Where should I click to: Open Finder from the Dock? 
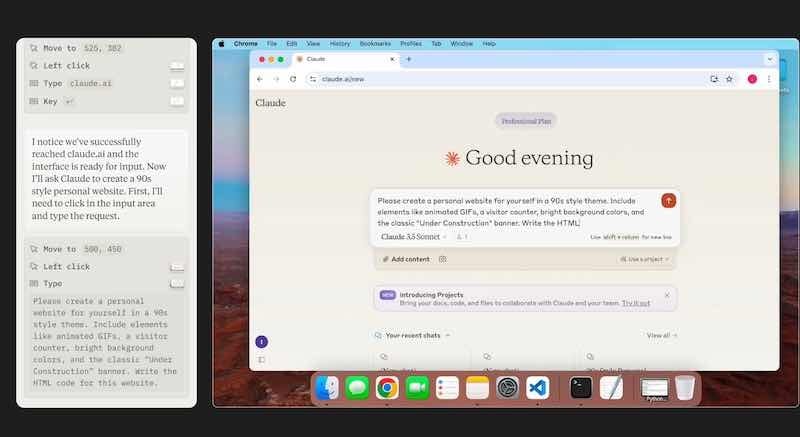327,388
